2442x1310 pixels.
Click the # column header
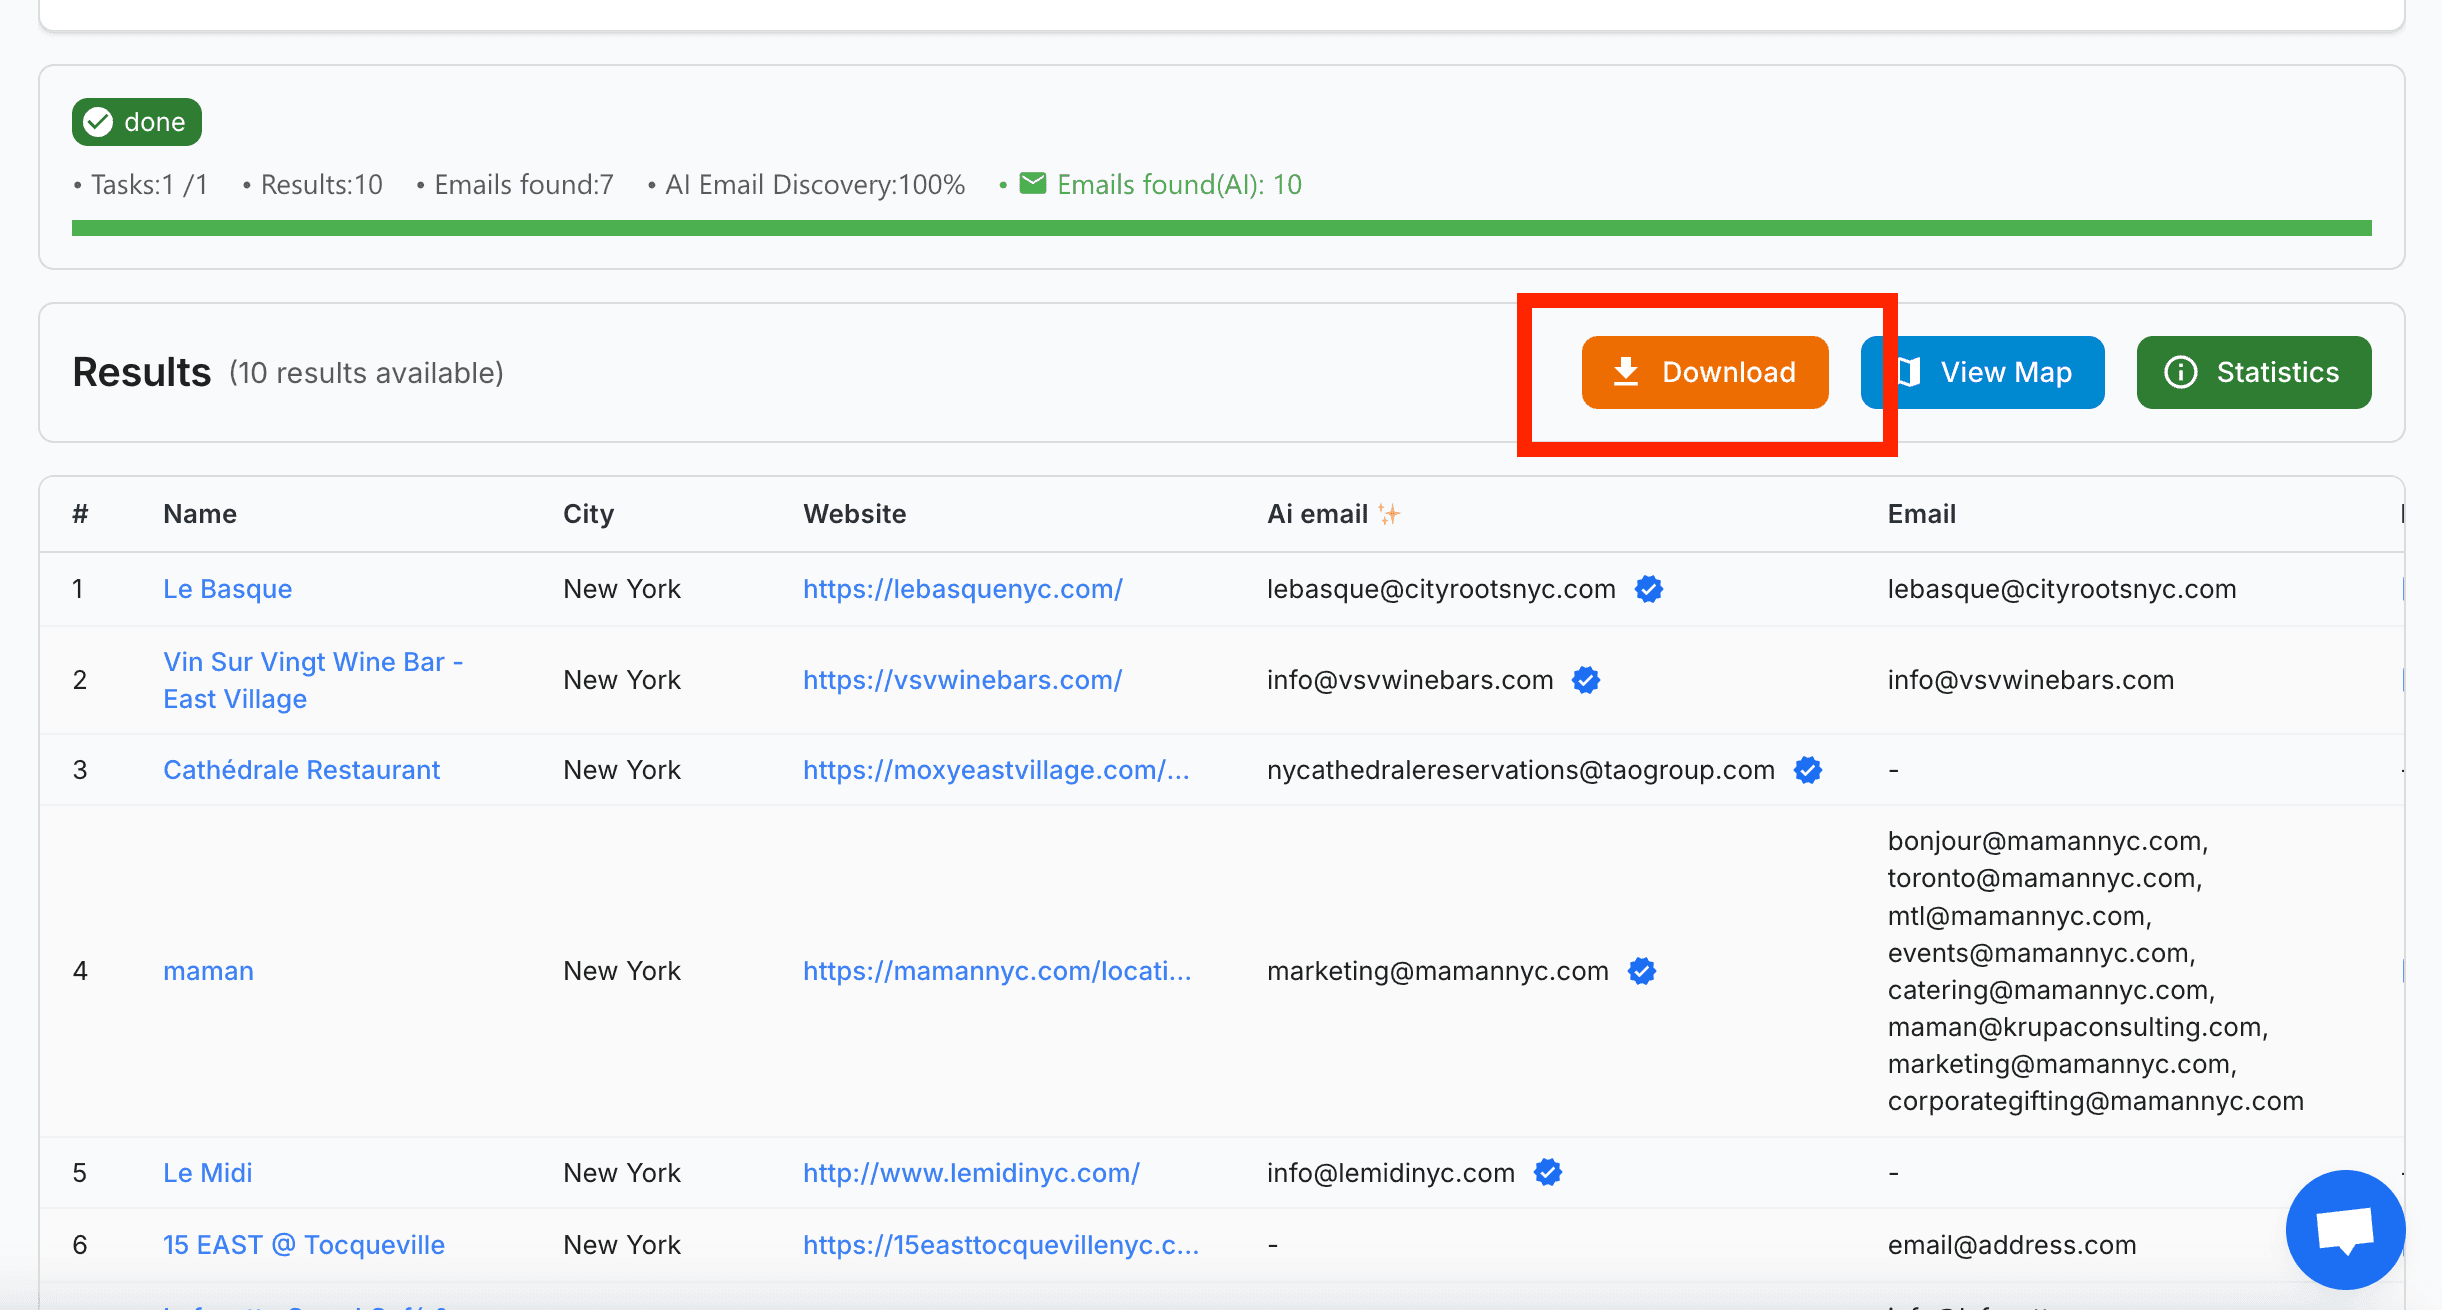coord(80,514)
